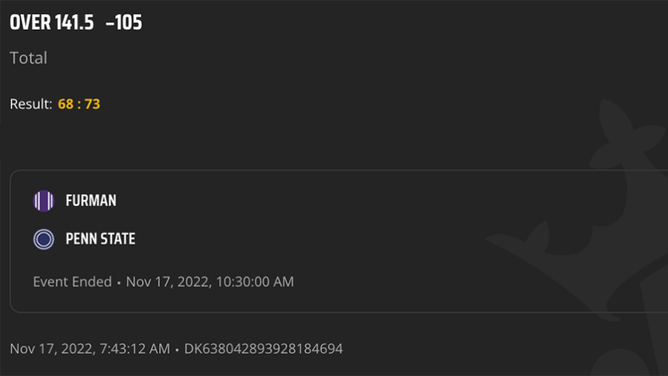Click the Penn State circular team icon
Screen dimensions: 668x376
[x=44, y=239]
